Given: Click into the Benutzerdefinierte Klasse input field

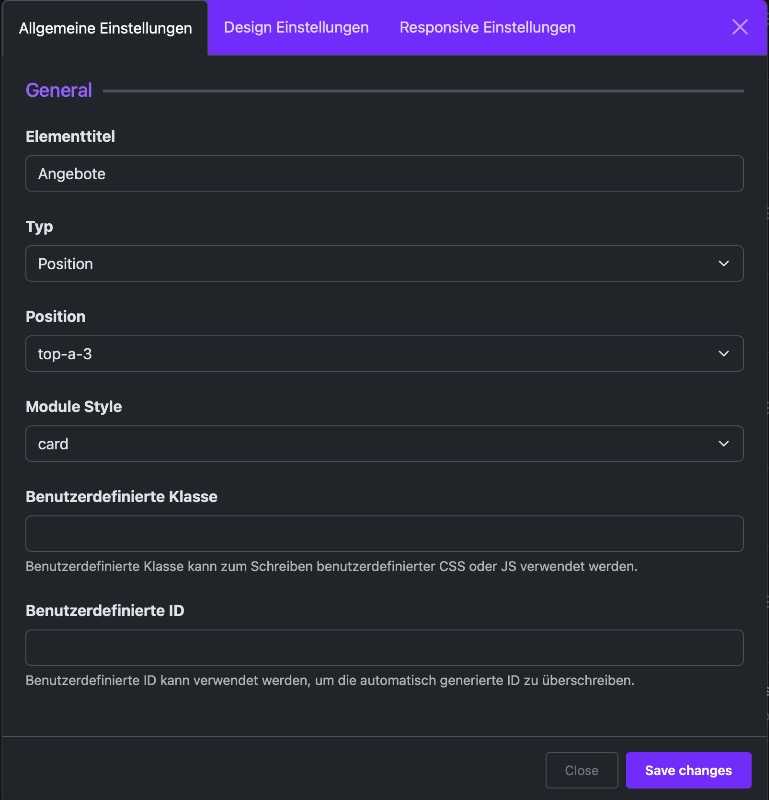Looking at the screenshot, I should (x=384, y=534).
